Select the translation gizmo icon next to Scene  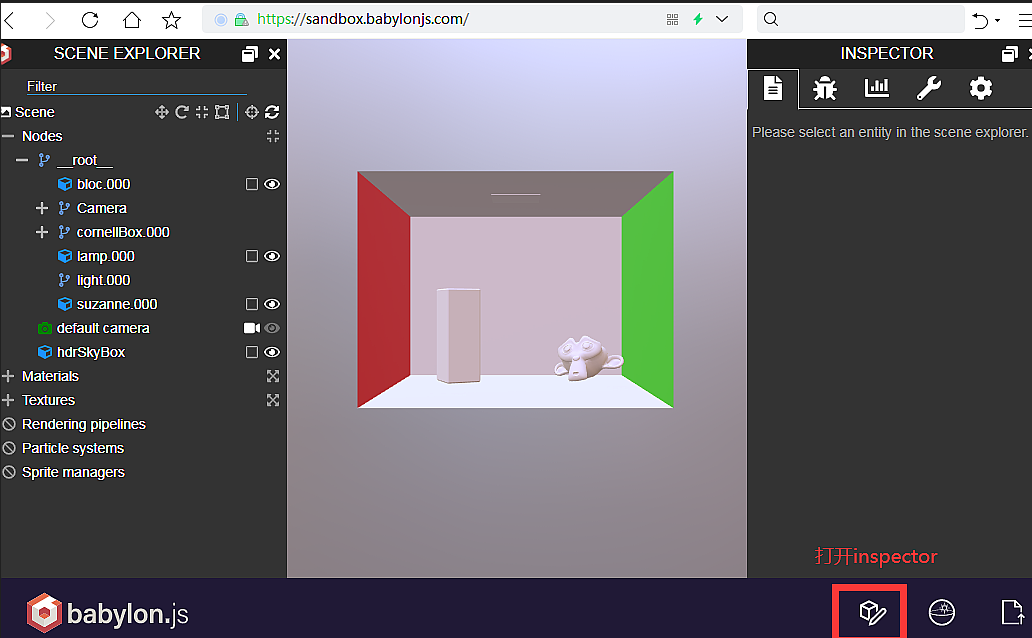click(162, 111)
